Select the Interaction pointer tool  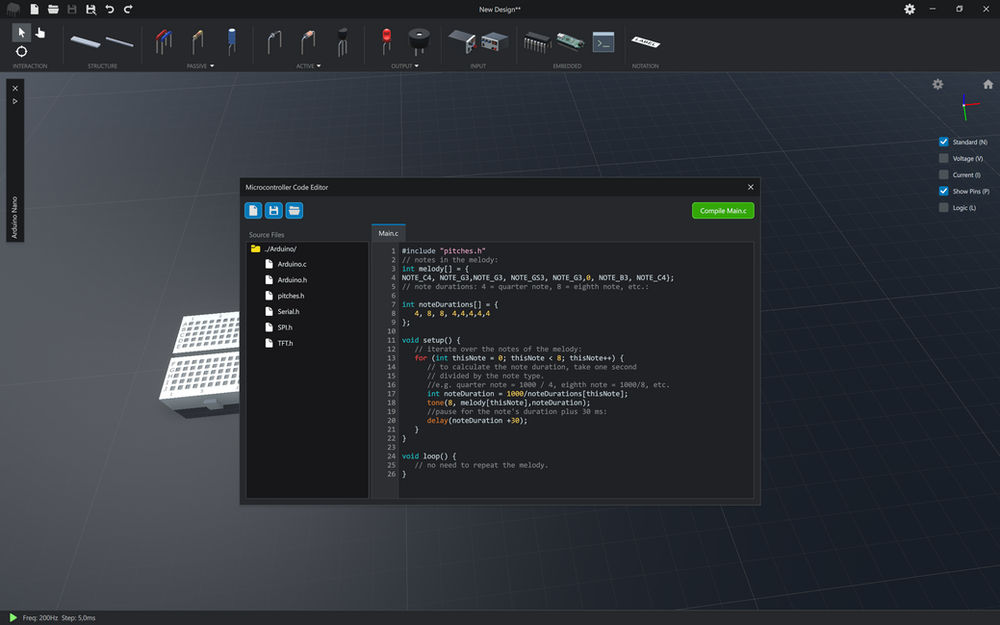(x=21, y=33)
